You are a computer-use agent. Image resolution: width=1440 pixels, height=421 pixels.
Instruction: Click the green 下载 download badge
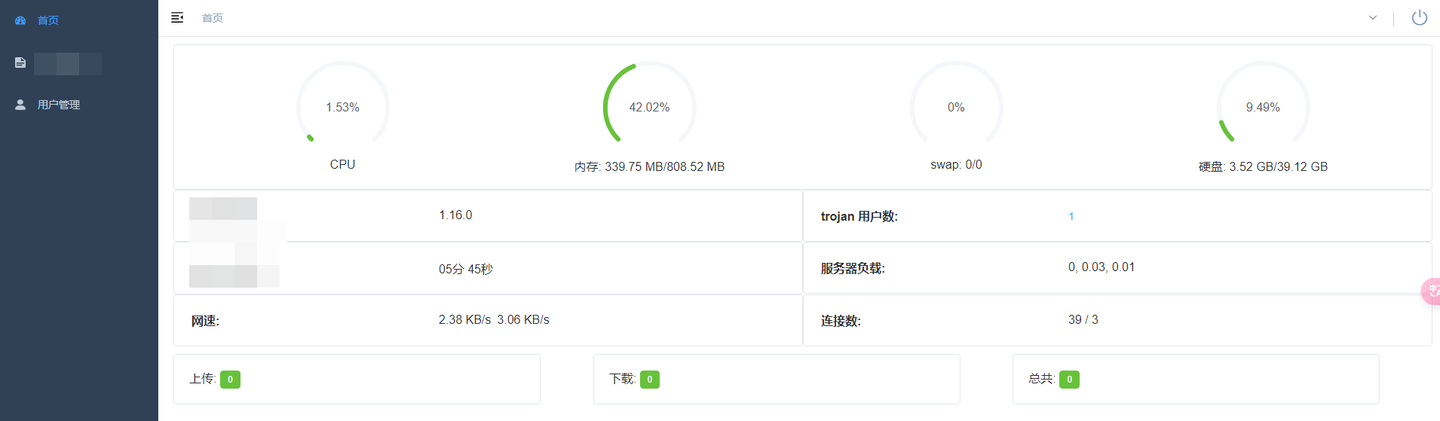coord(650,379)
